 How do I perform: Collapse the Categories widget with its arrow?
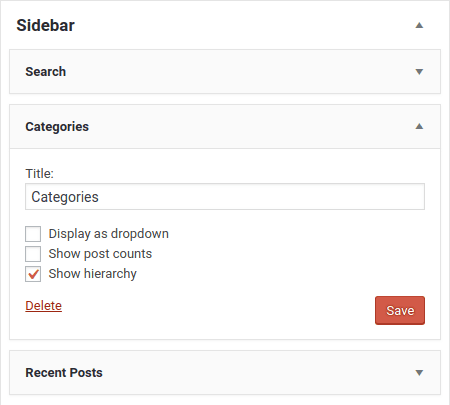[x=419, y=126]
